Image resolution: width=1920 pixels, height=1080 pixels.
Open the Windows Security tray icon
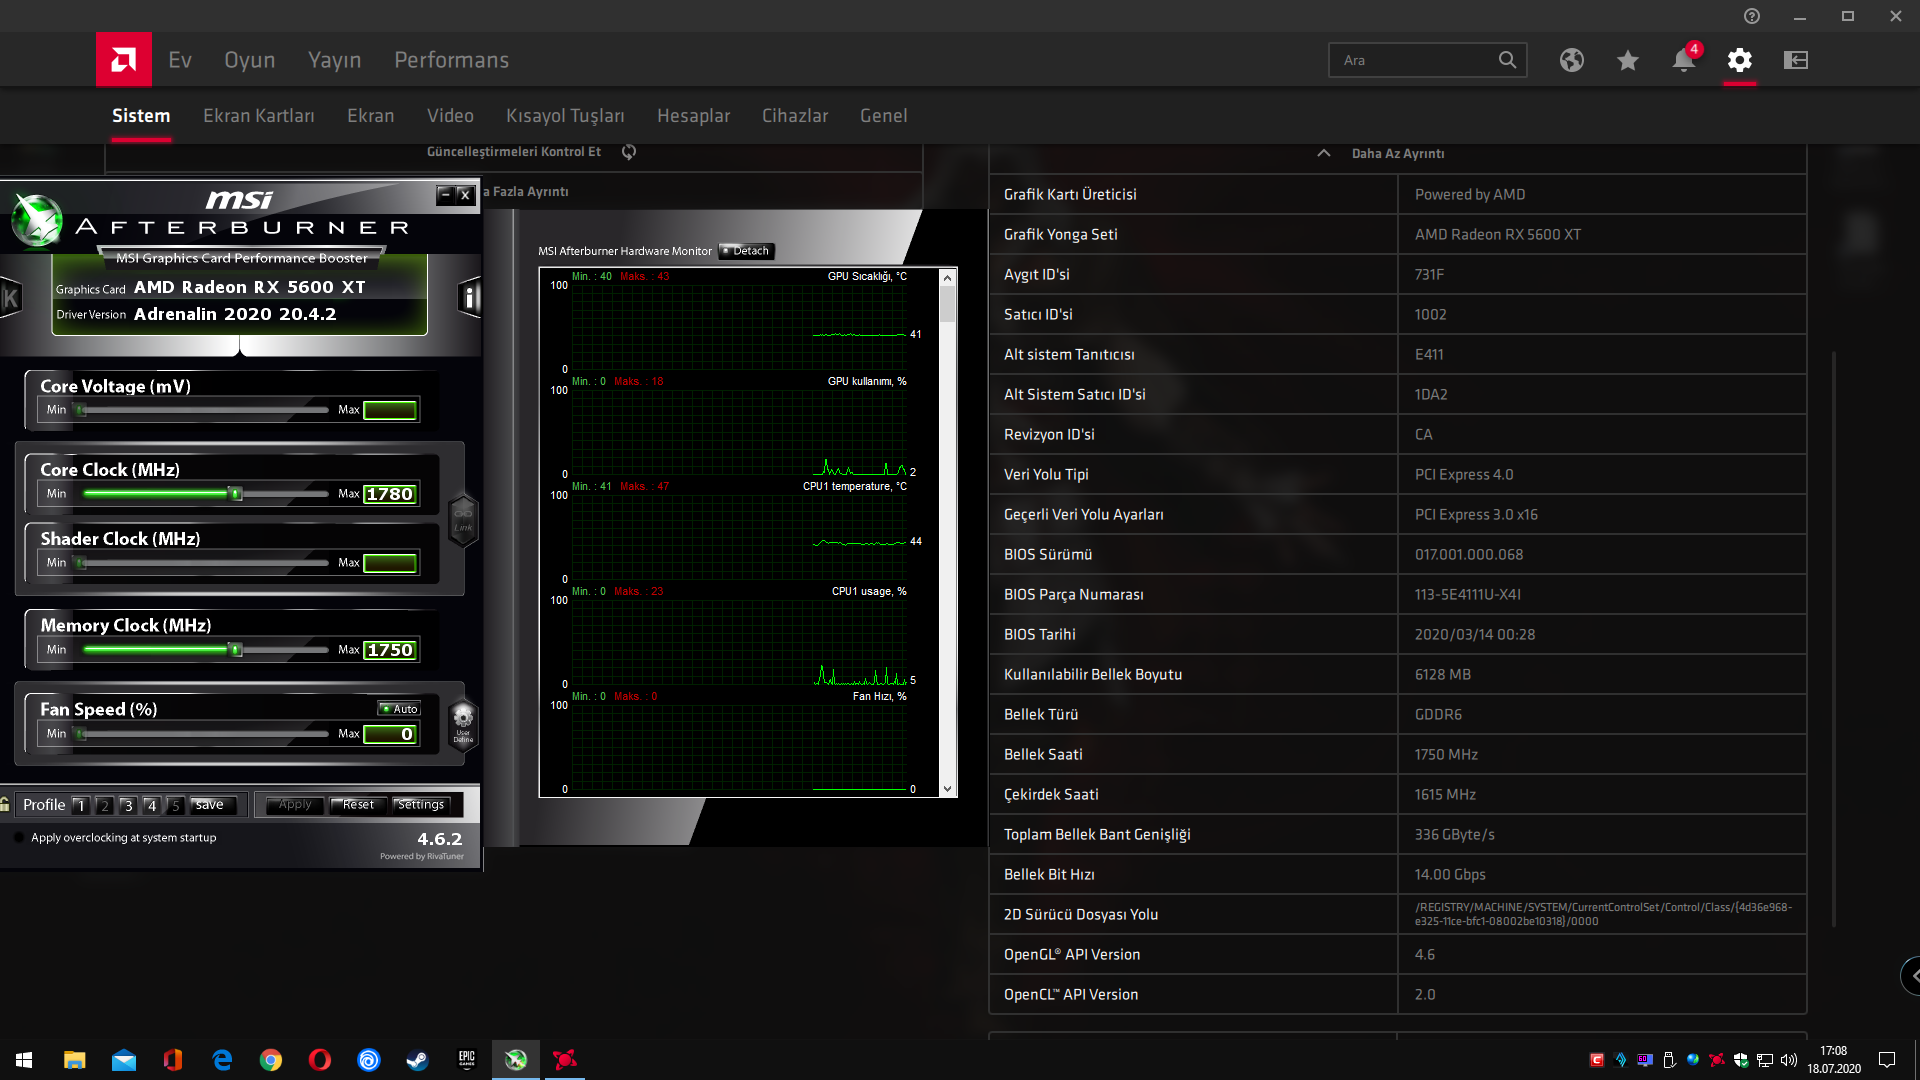click(x=1741, y=1060)
